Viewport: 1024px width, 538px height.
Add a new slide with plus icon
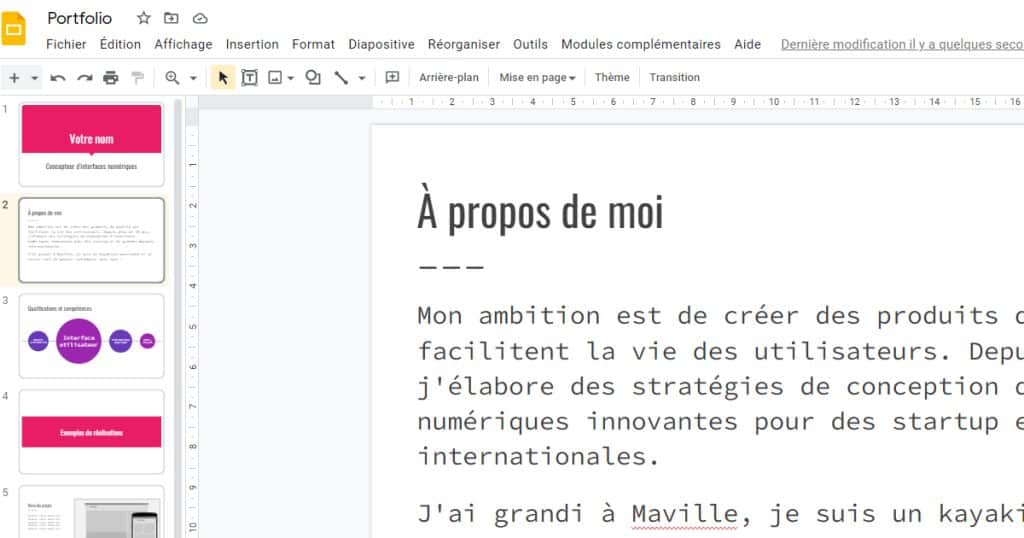[x=14, y=78]
